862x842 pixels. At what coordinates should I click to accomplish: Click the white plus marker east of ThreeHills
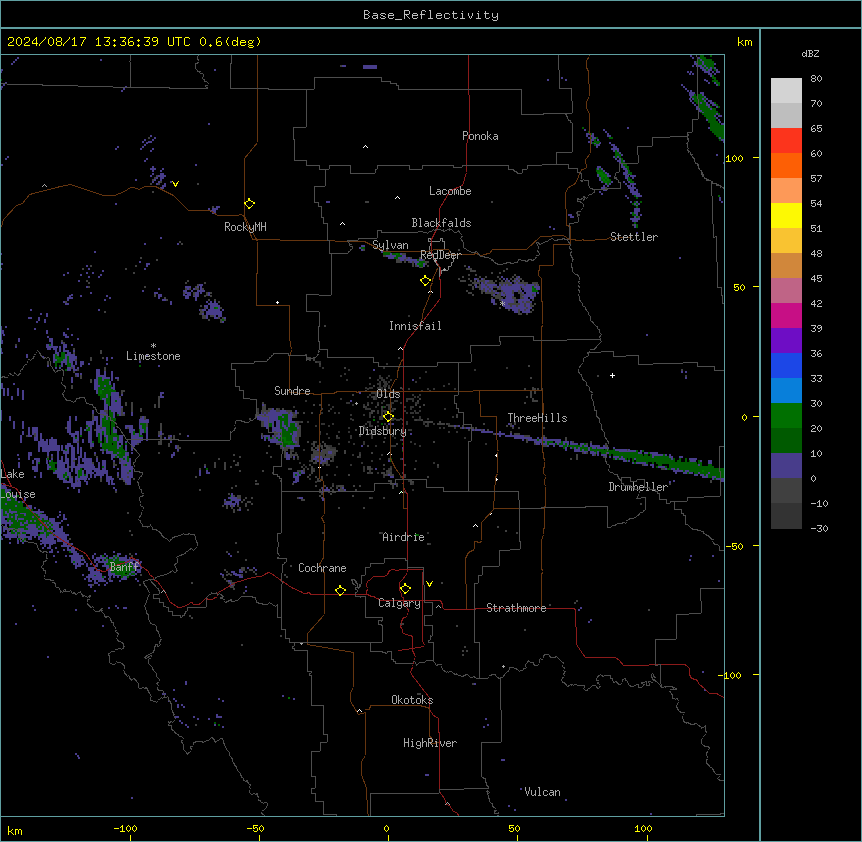612,375
